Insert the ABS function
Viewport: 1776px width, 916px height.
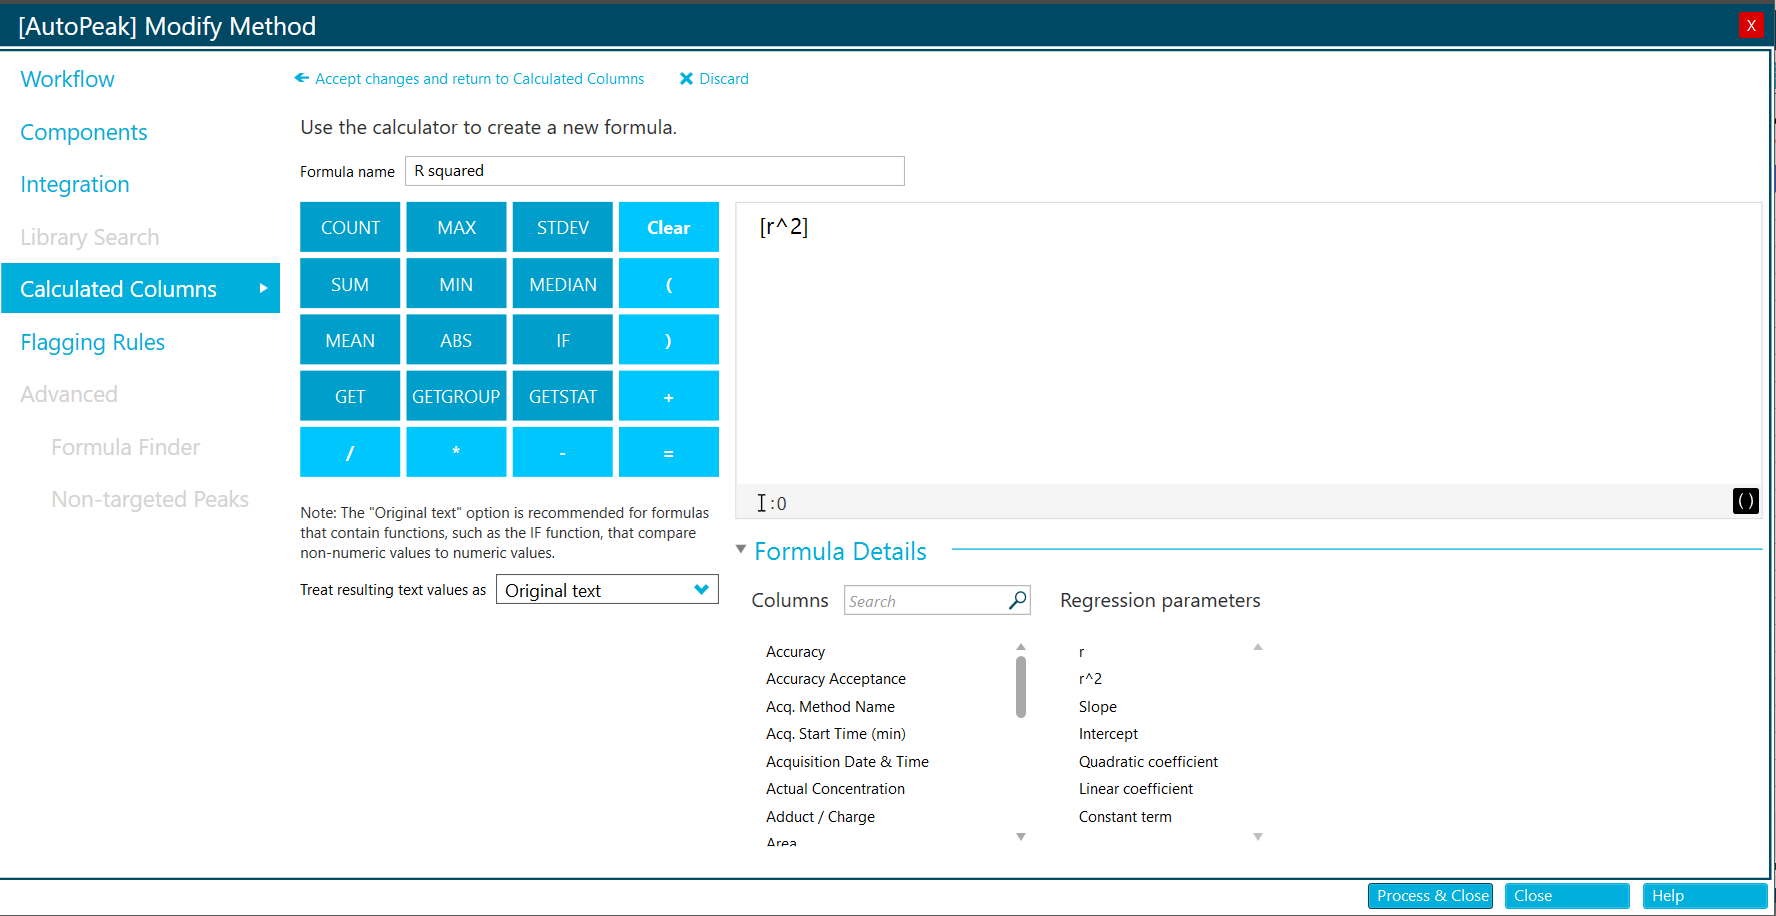[x=456, y=340]
